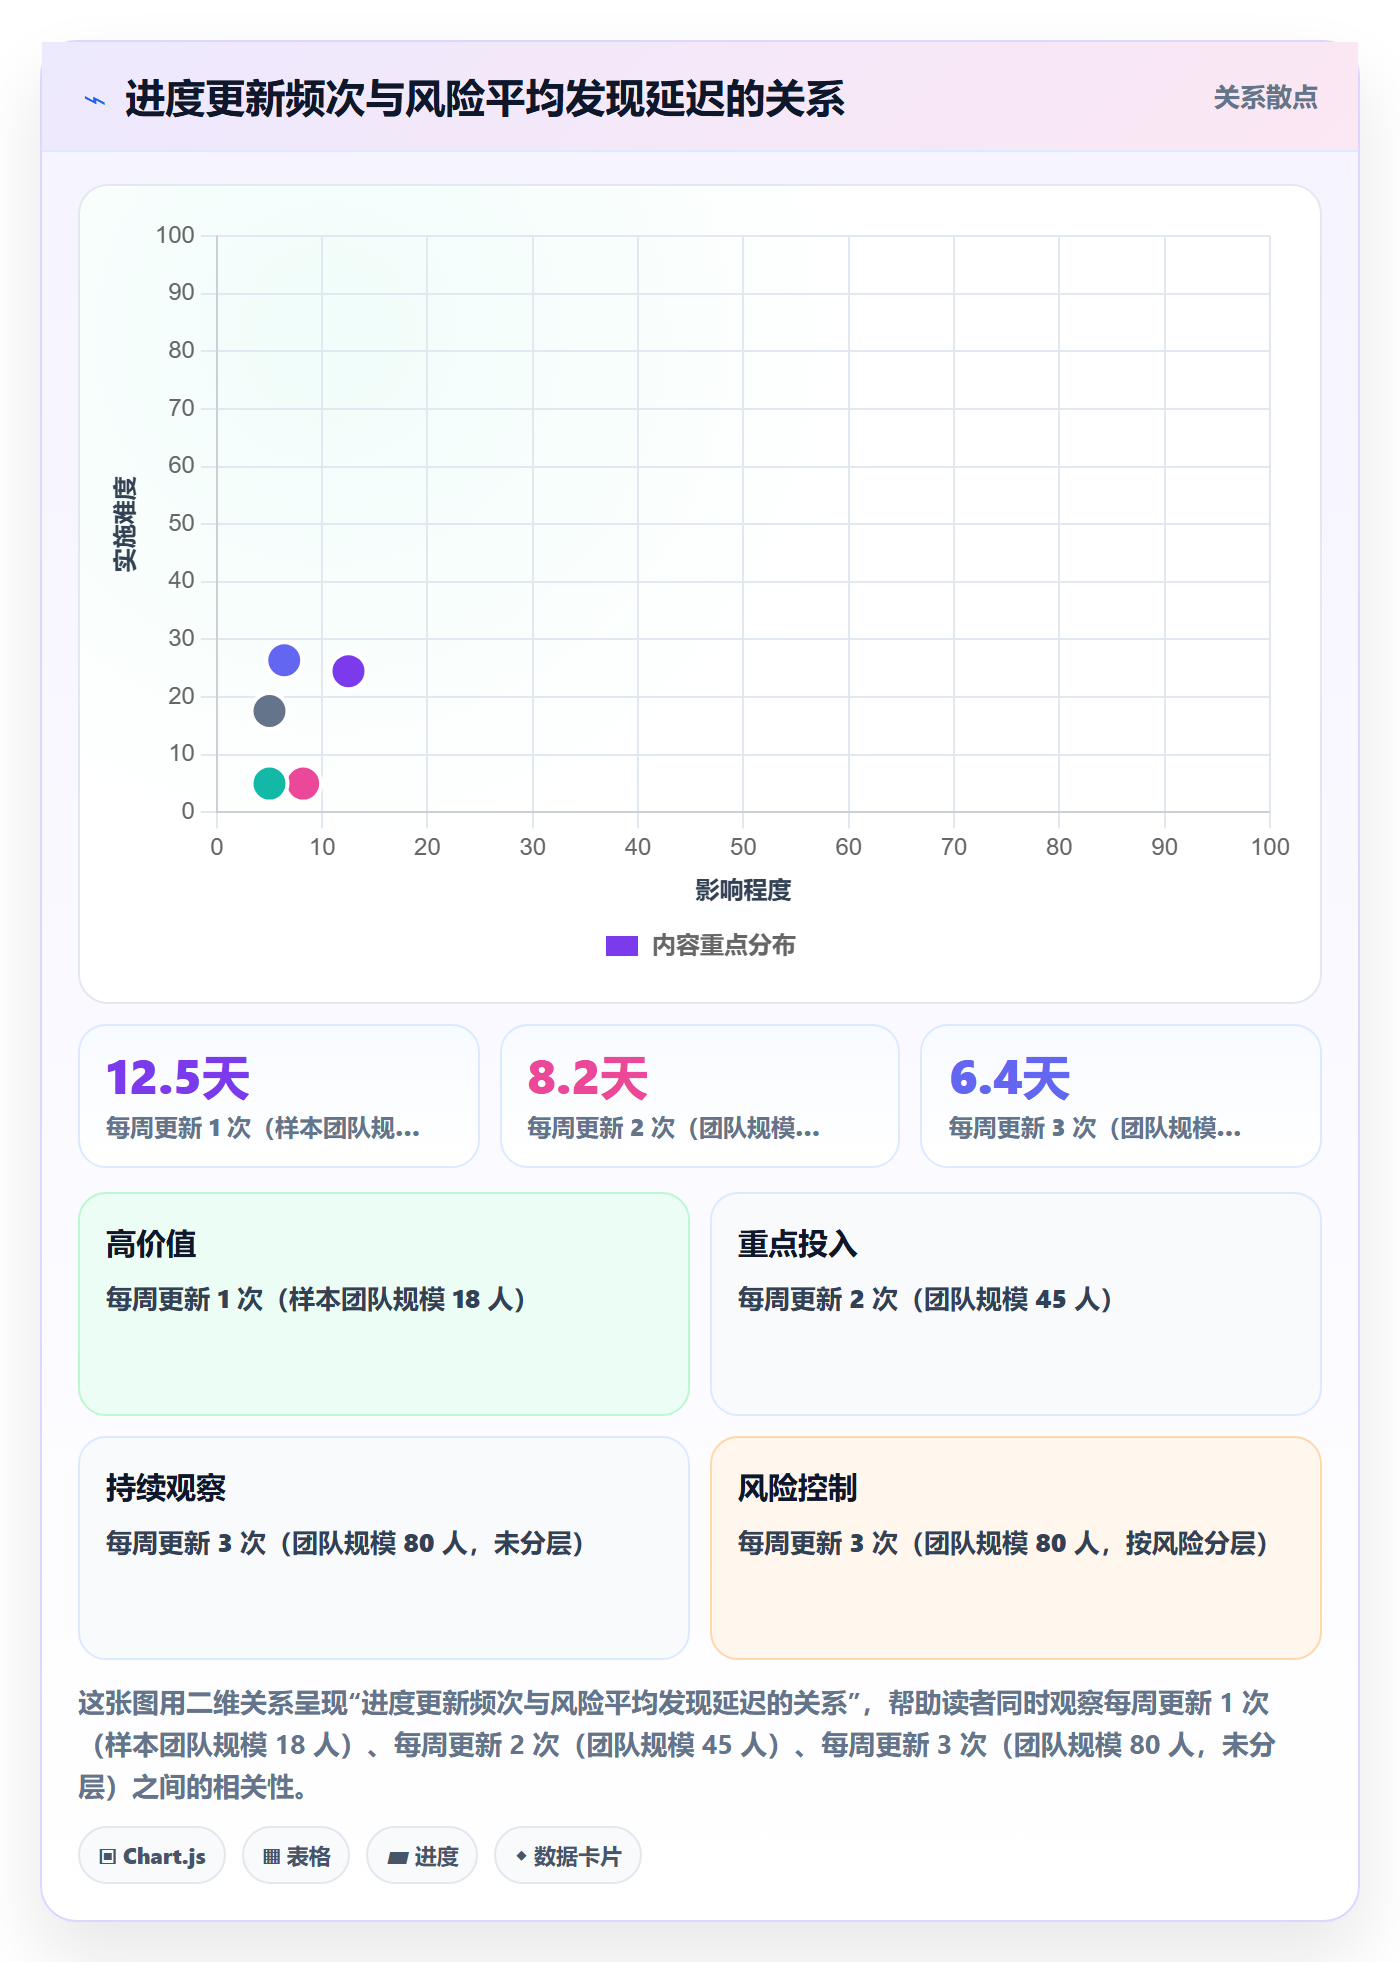The width and height of the screenshot is (1400, 1962).
Task: Click the 影响程度 x-axis label
Action: tap(743, 890)
